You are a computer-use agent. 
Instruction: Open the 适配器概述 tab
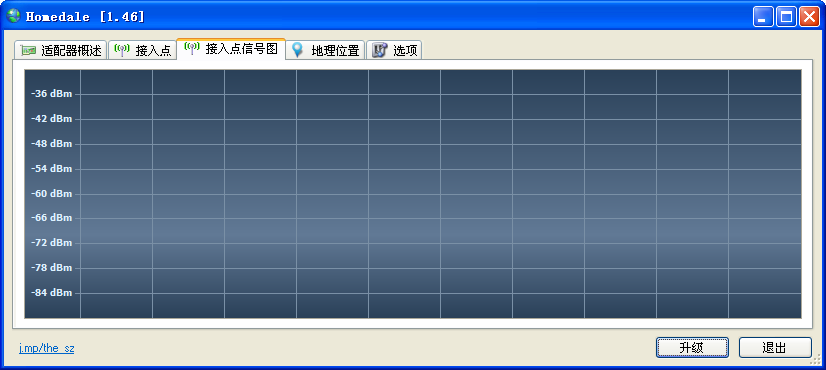[61, 51]
